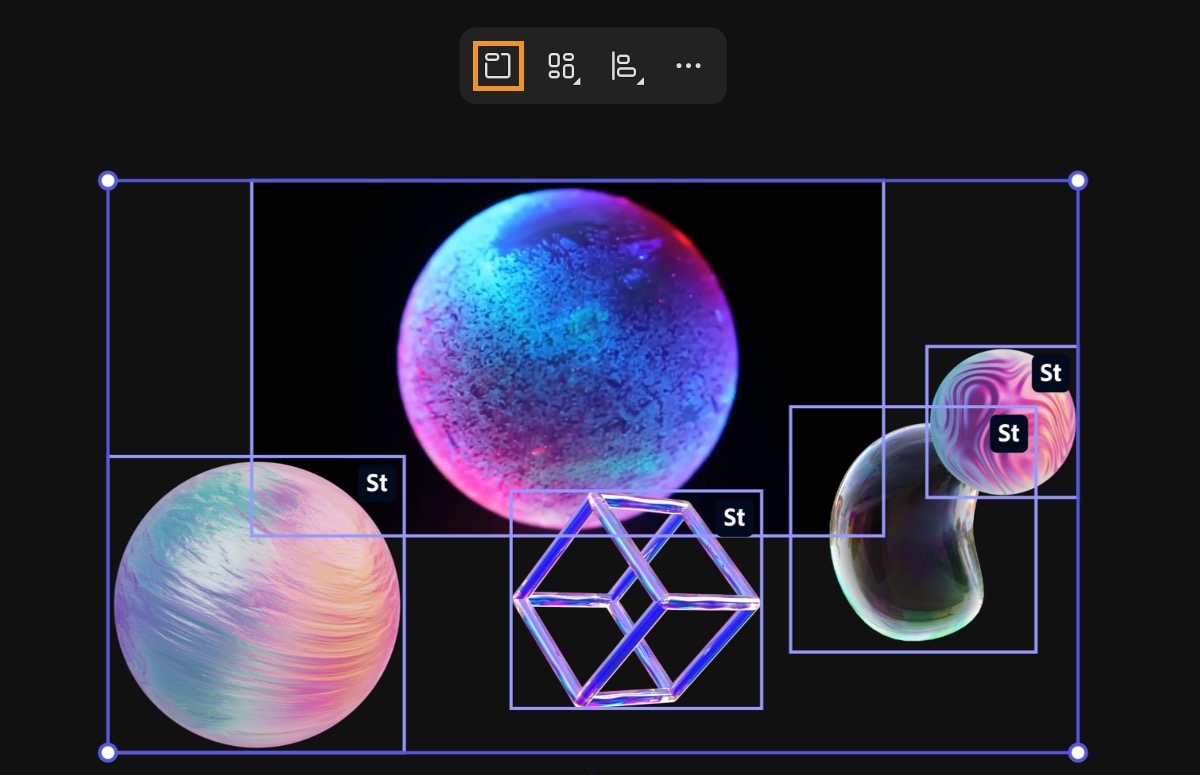Screen dimensions: 1200x775
Task: Click the highlighted artboard frame icon
Action: (498, 66)
